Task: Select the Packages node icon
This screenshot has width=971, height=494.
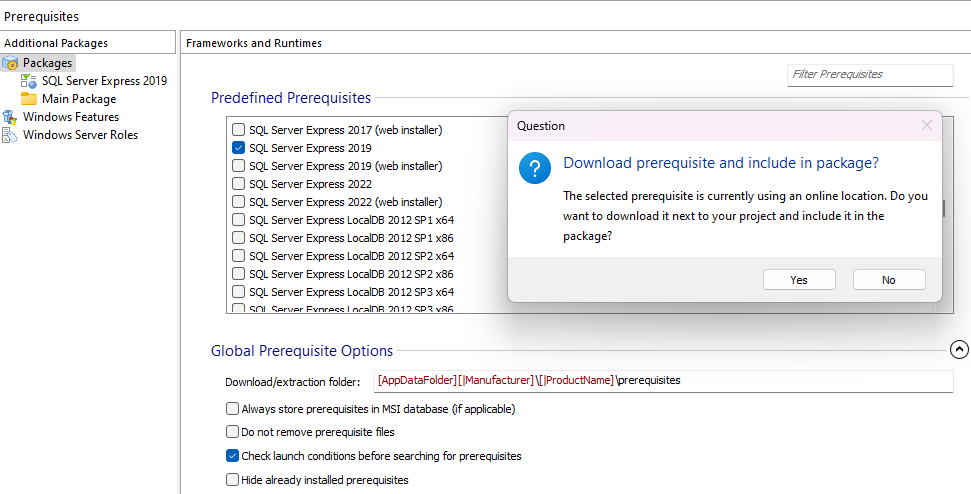Action: click(x=11, y=63)
